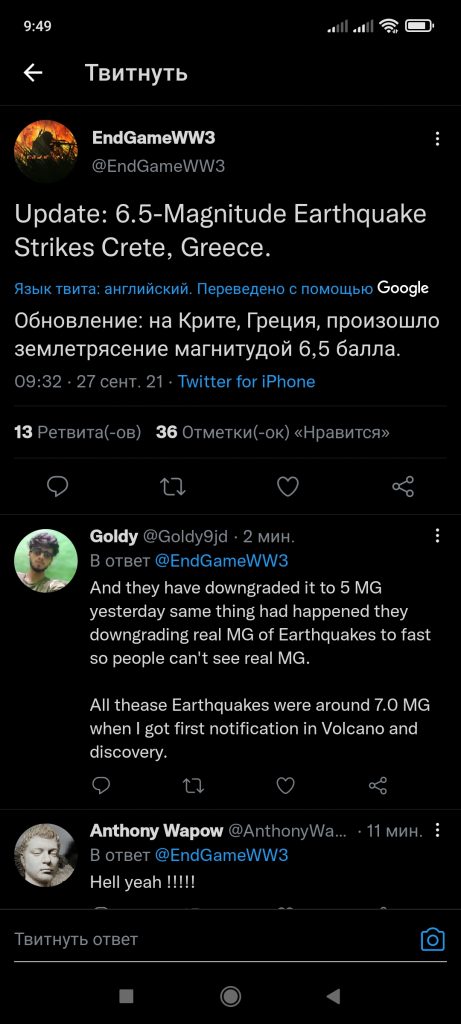Tap the back arrow in the header
This screenshot has height=1024, width=461.
tap(33, 73)
